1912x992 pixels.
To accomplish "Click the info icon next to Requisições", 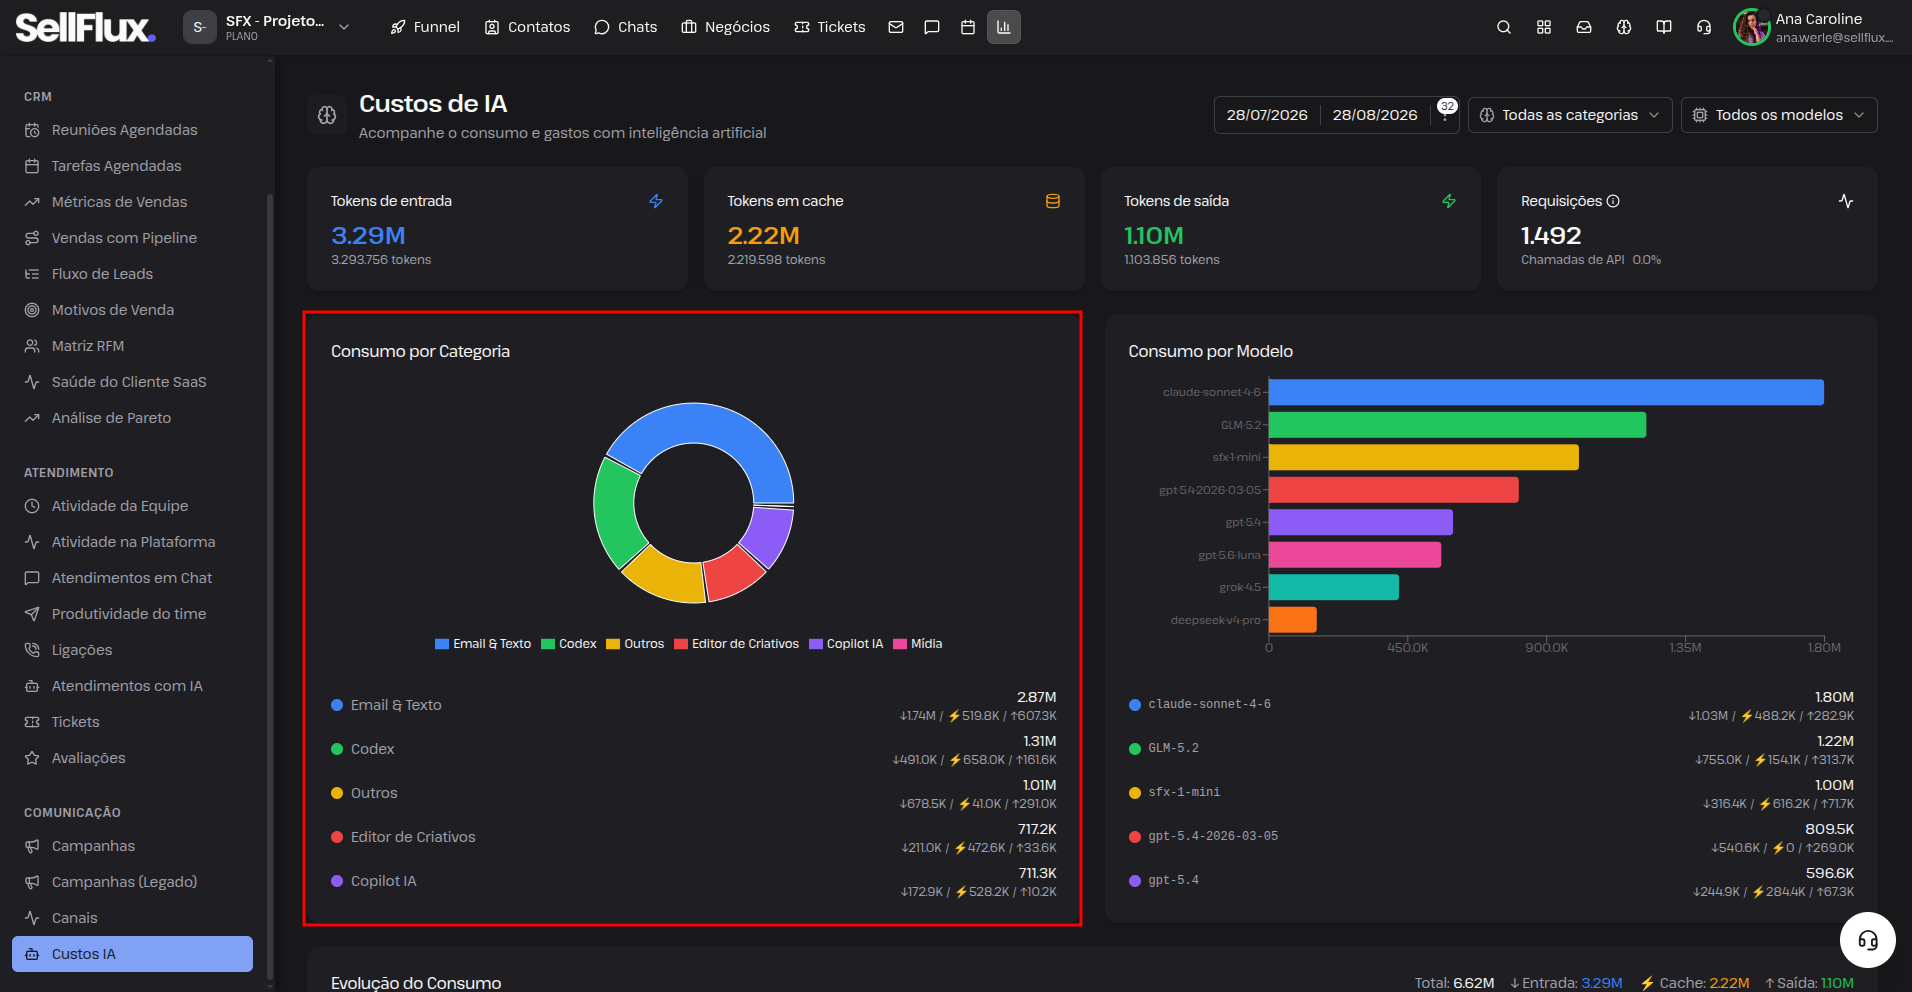I will (x=1613, y=201).
